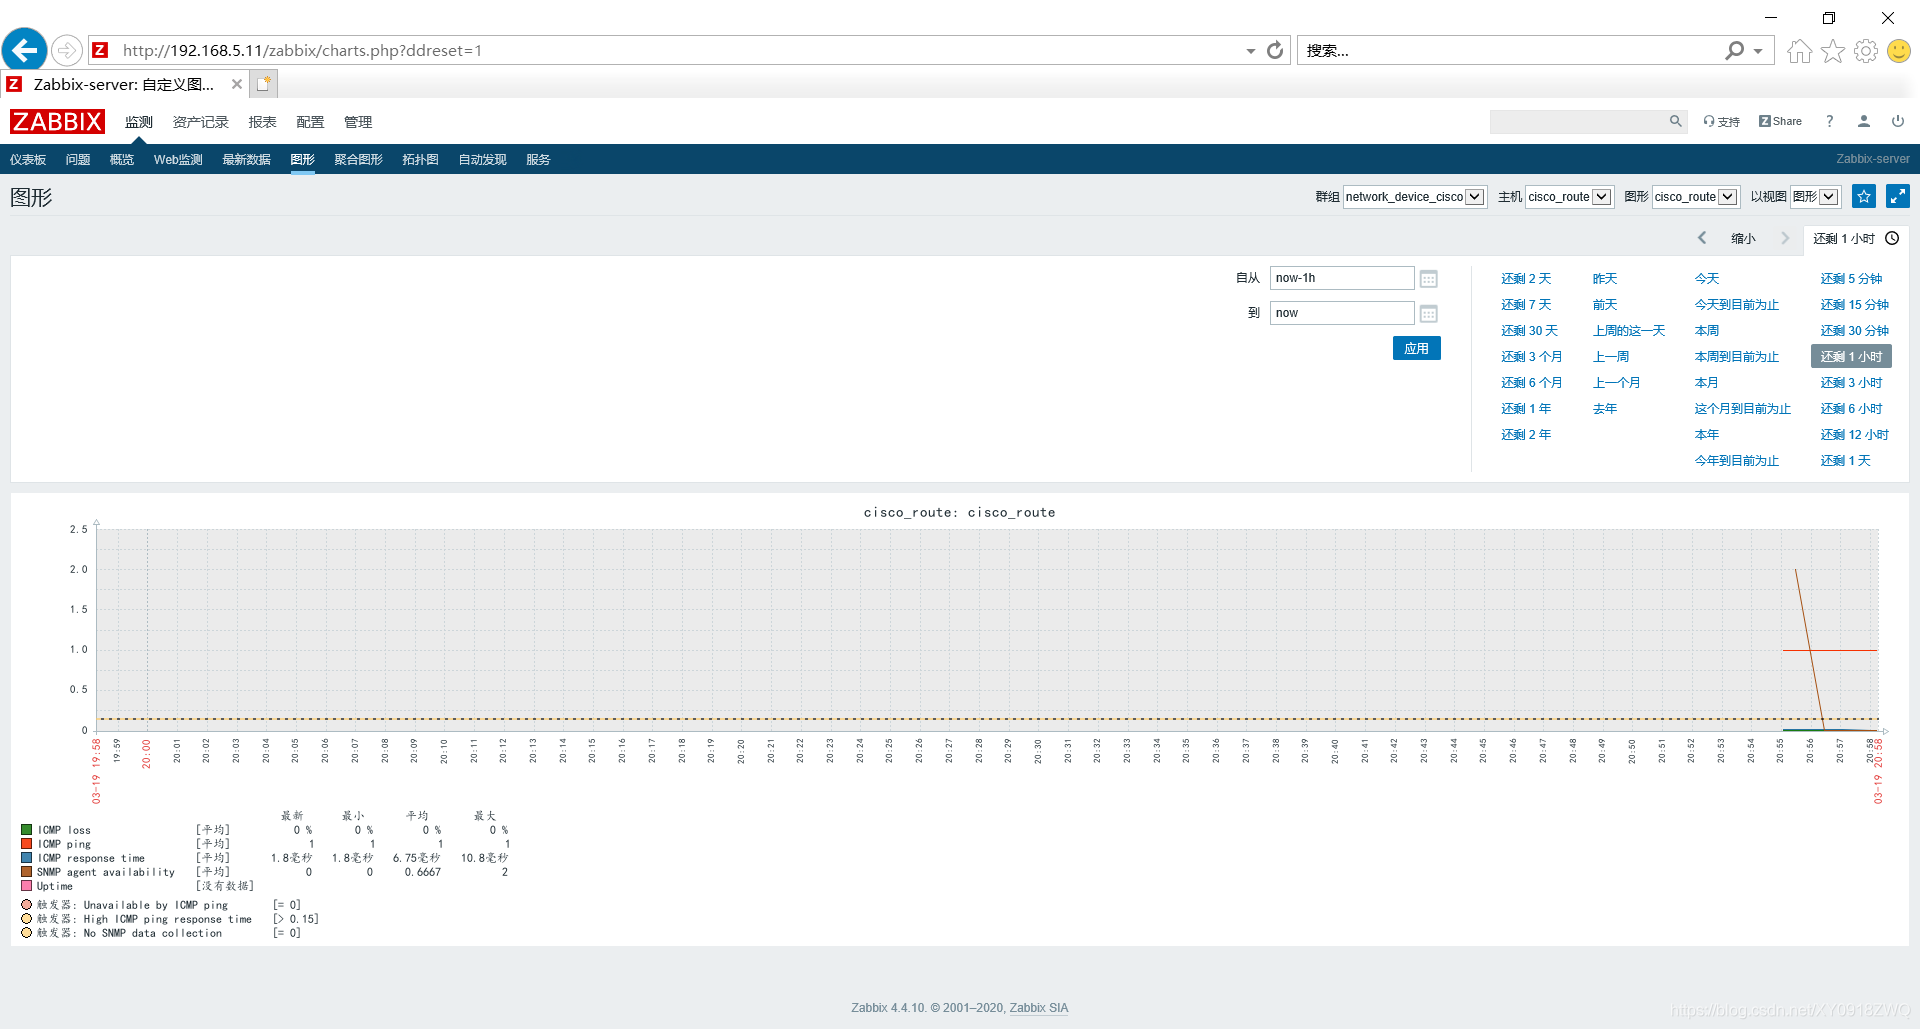The height and width of the screenshot is (1029, 1920).
Task: Click red ICMP ping legend swatch
Action: click(x=27, y=844)
